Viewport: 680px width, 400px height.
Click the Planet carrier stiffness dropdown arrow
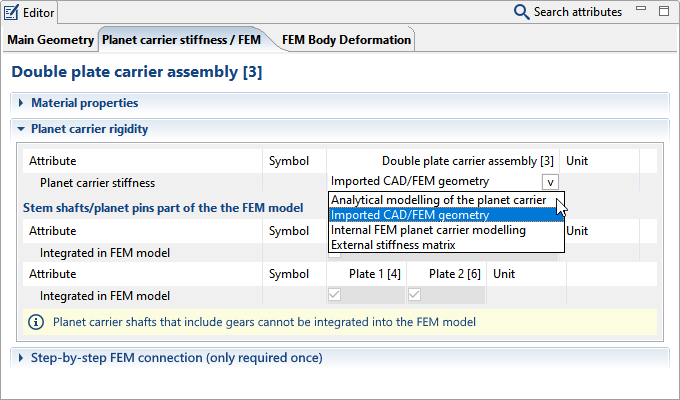coord(550,182)
